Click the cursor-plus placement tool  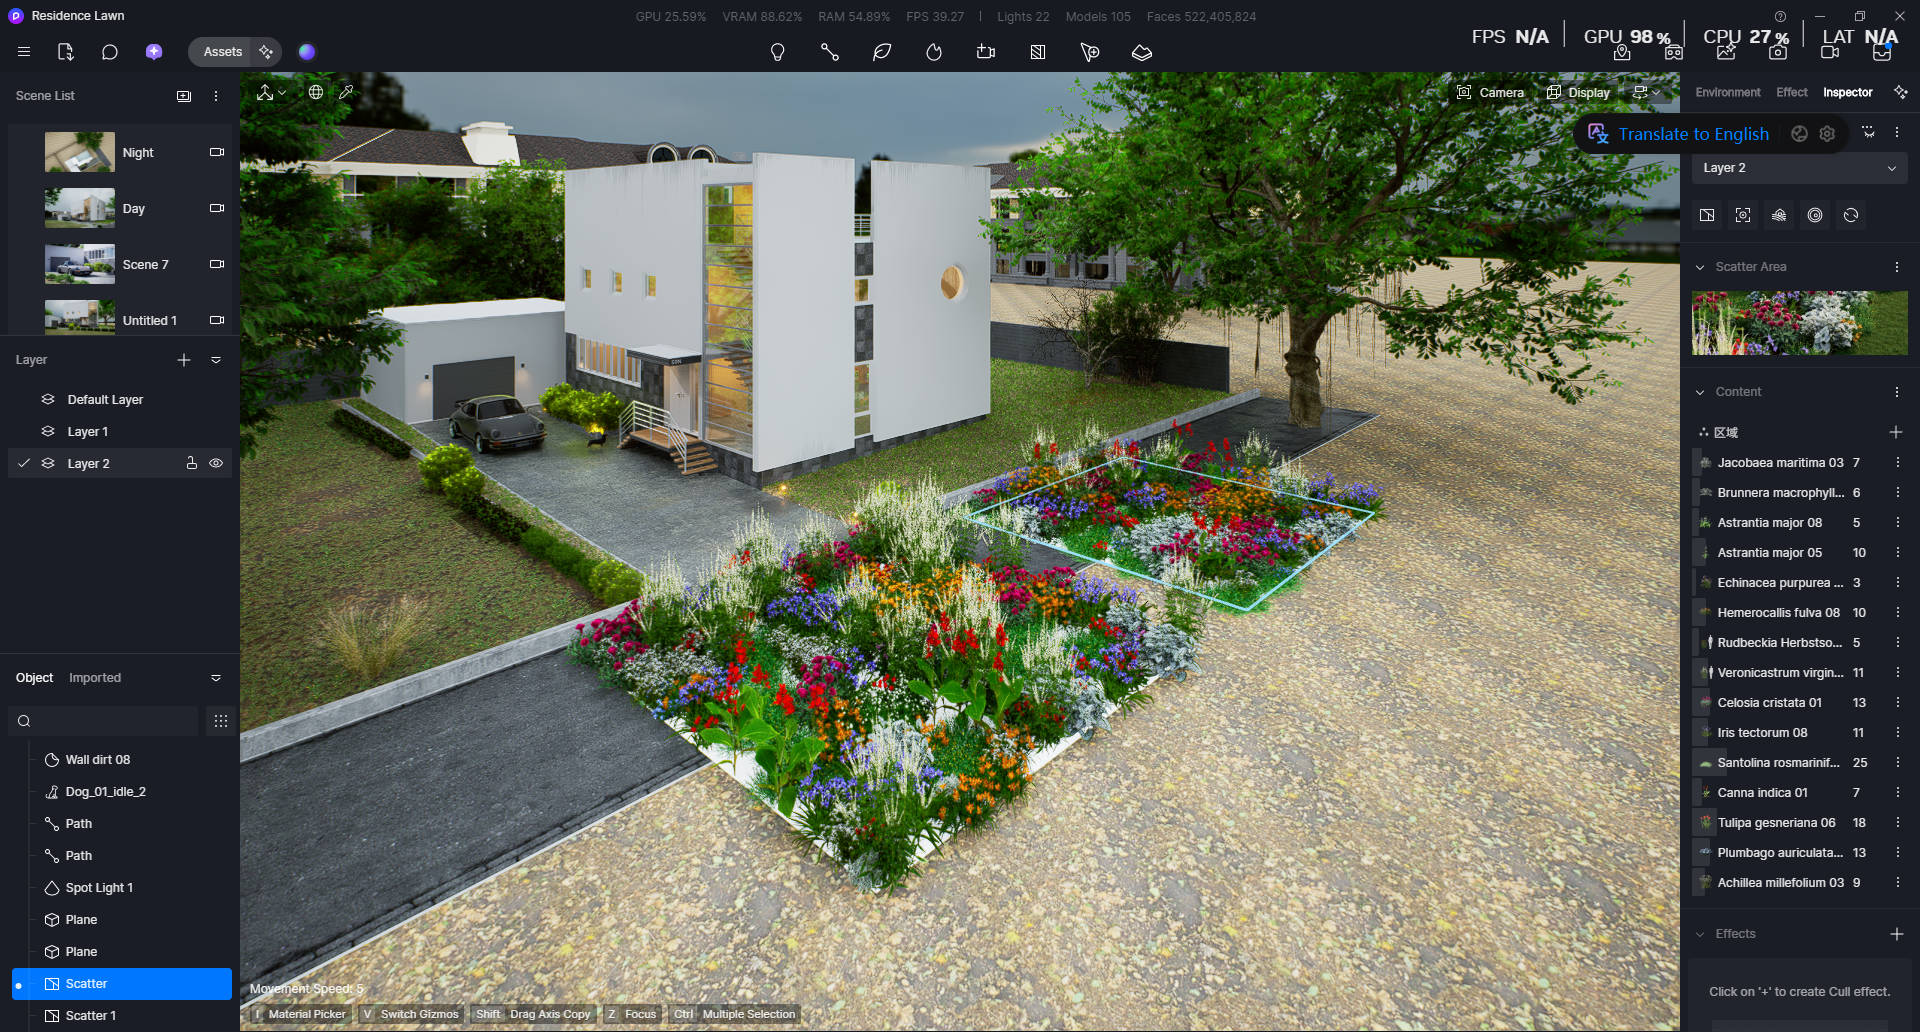point(1090,52)
